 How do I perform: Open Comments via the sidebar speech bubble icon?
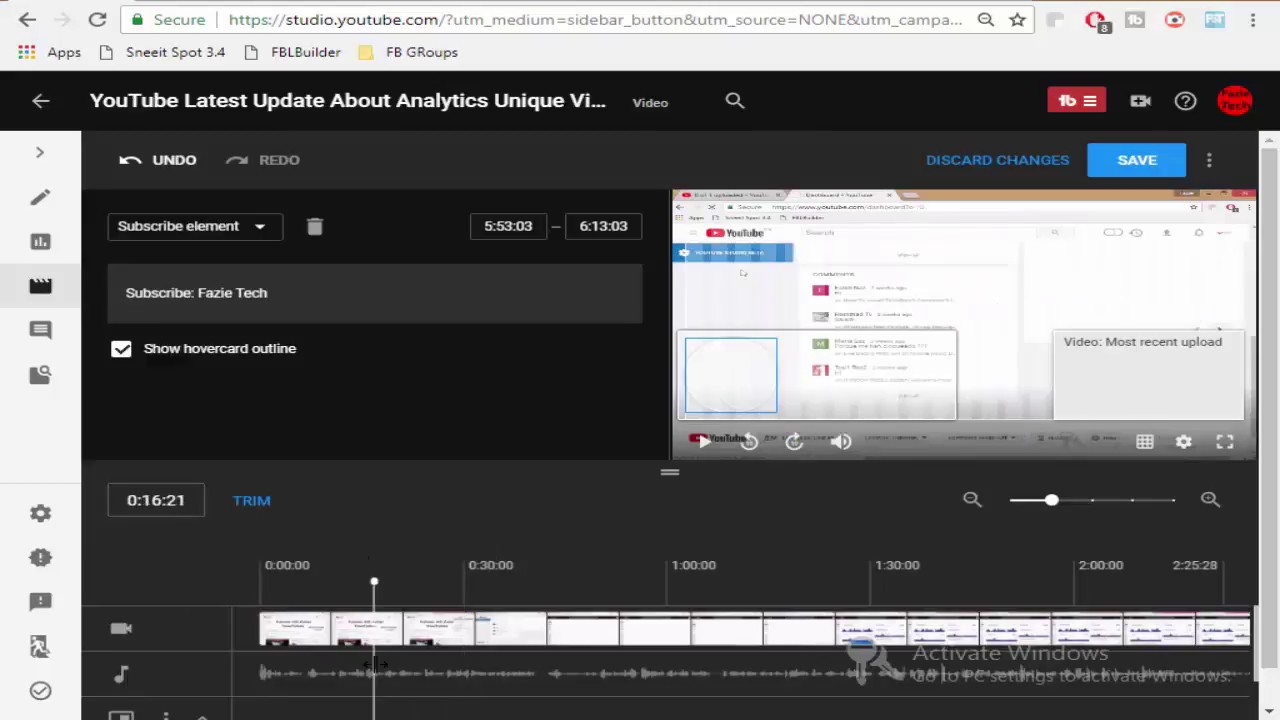tap(40, 329)
